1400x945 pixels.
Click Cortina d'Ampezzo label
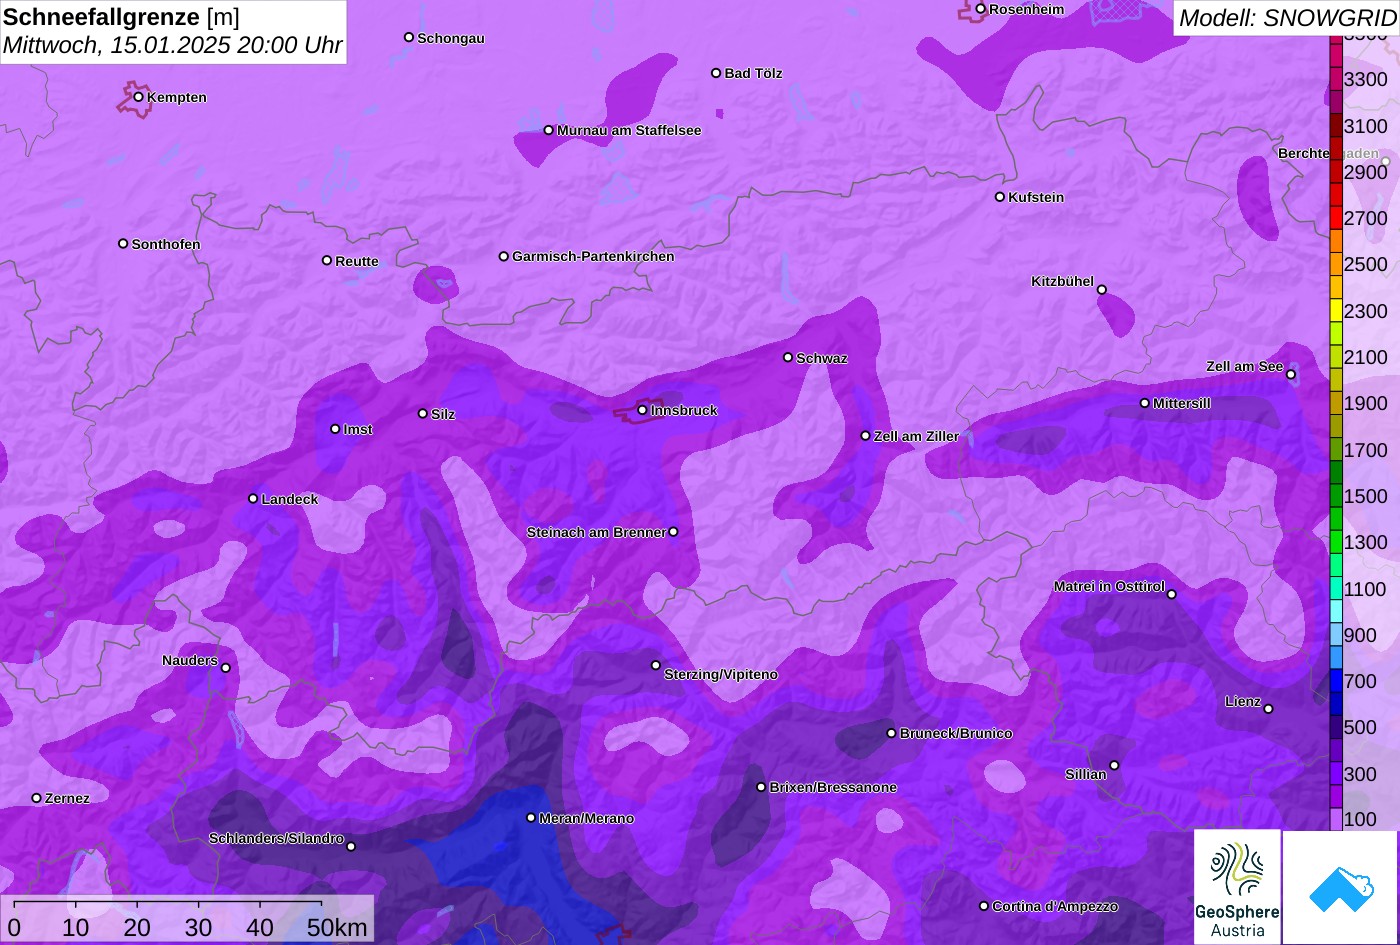1055,906
